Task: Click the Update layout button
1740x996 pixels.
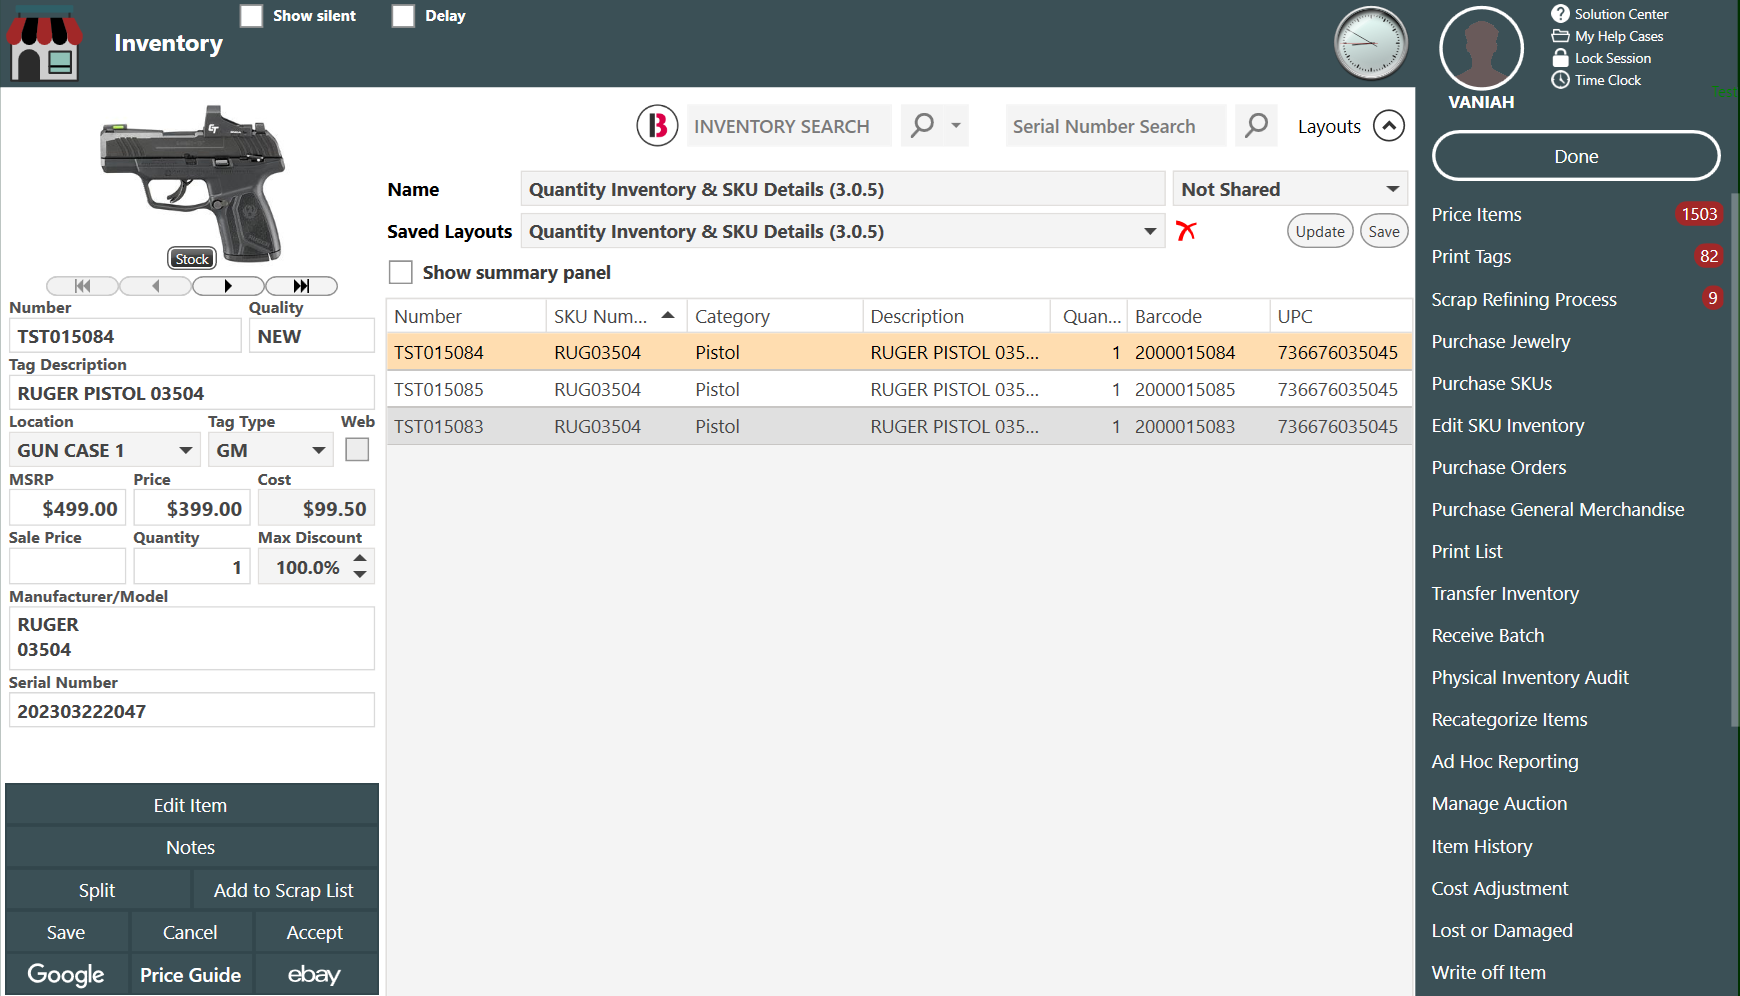Action: 1320,231
